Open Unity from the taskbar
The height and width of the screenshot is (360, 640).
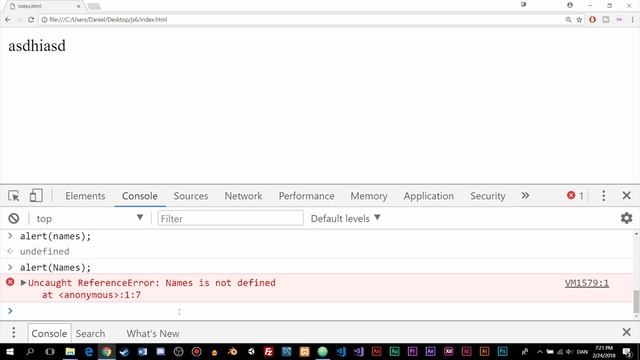point(251,351)
